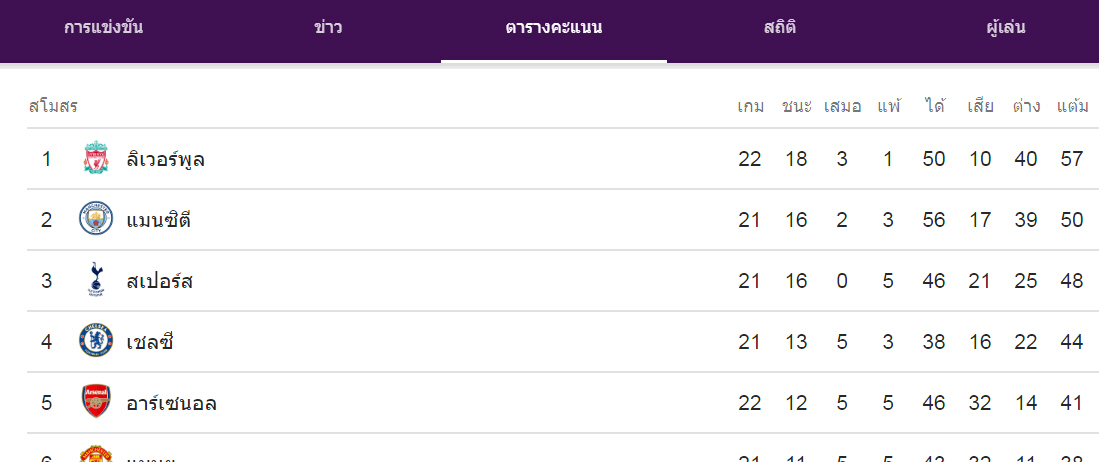This screenshot has width=1099, height=462.
Task: Click the Liverpool club crest icon
Action: 96,159
